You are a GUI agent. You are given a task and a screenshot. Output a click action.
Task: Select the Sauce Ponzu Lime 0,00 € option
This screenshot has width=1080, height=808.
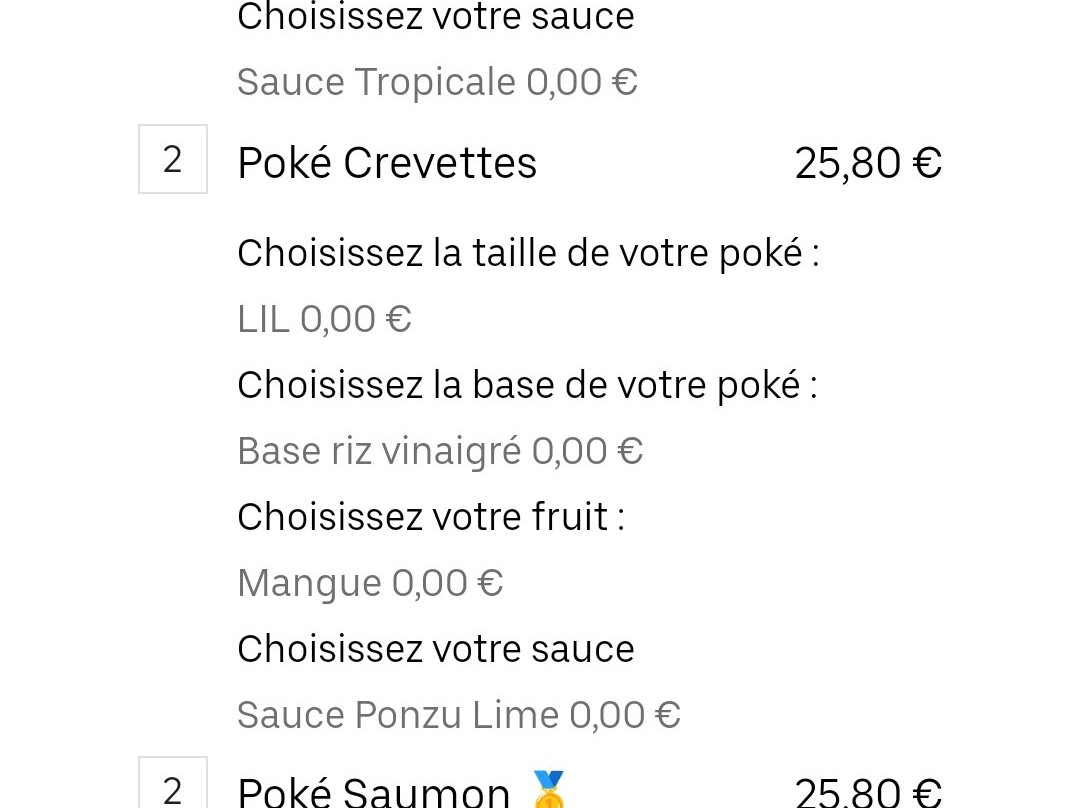point(459,714)
